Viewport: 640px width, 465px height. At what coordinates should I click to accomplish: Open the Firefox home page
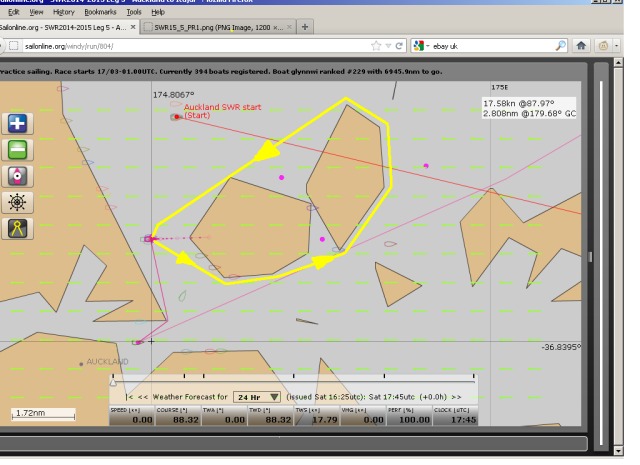pos(581,46)
